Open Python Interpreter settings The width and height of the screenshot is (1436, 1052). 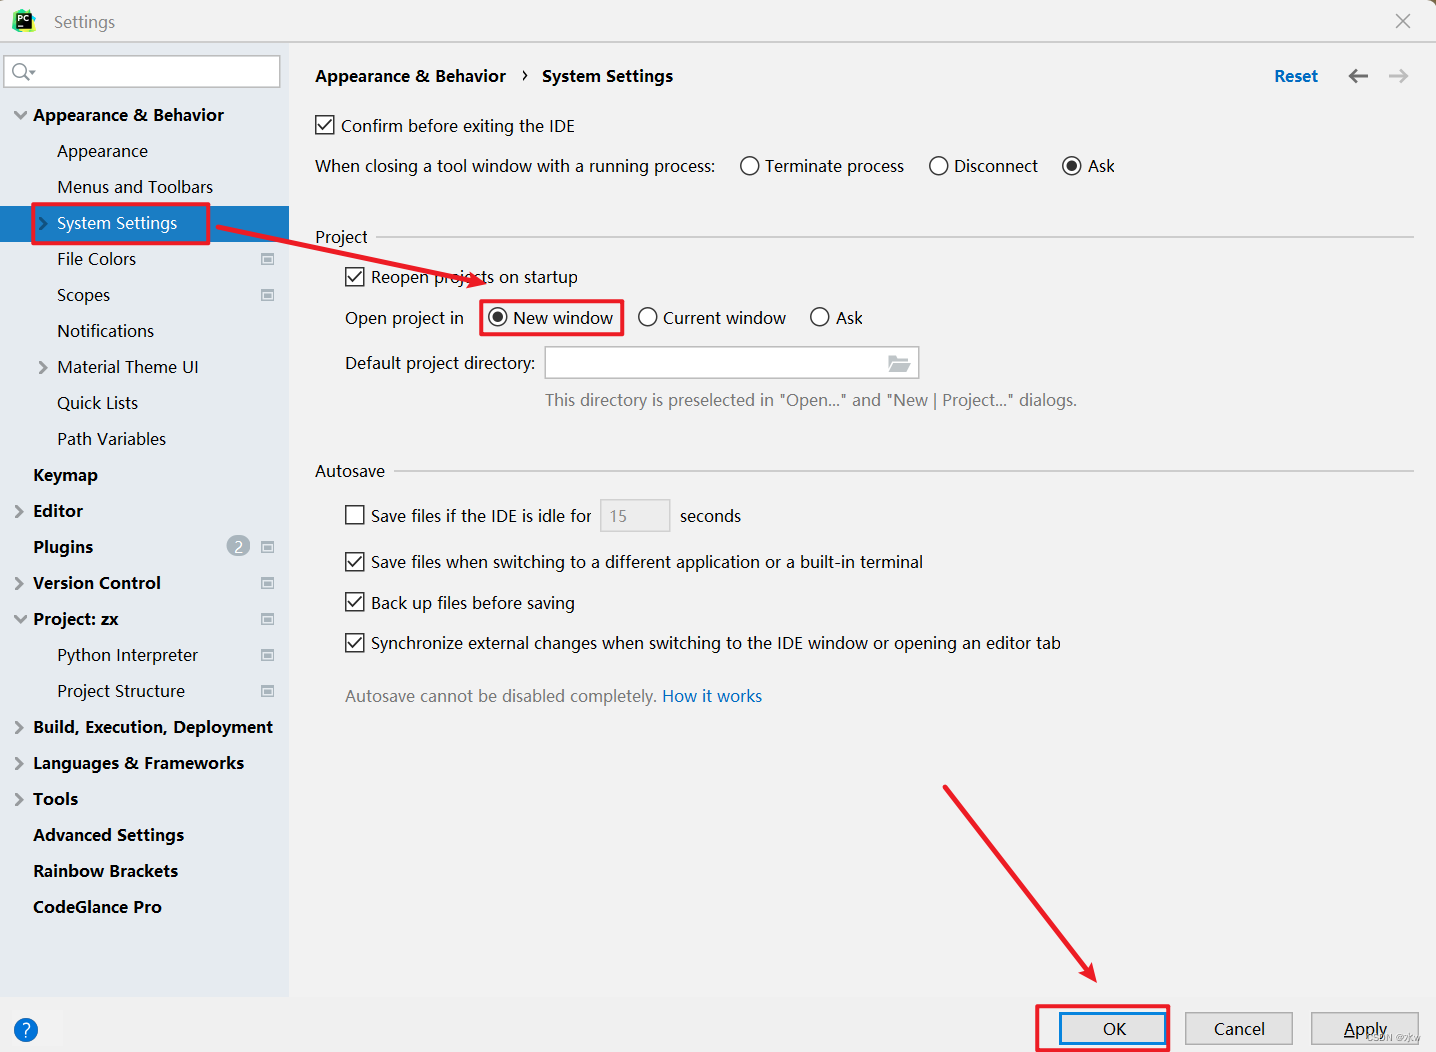[127, 655]
